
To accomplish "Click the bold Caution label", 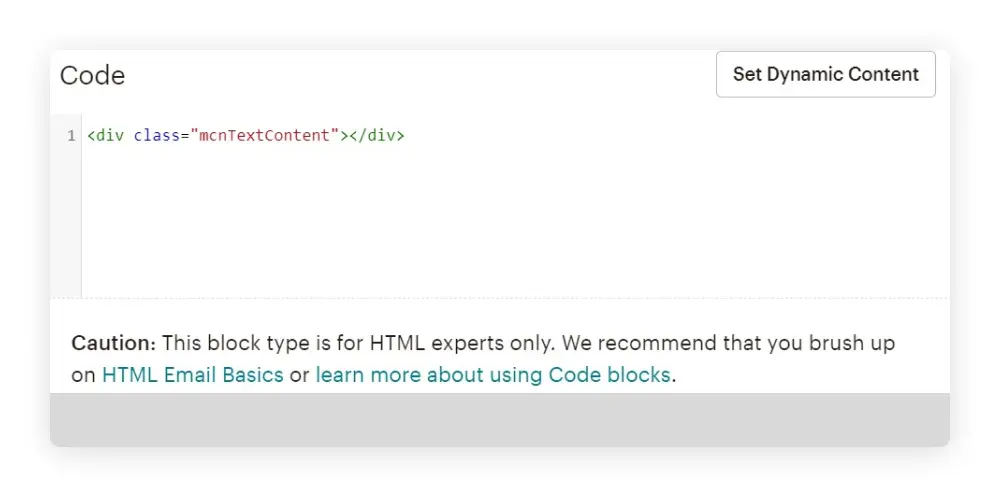I will [x=113, y=343].
